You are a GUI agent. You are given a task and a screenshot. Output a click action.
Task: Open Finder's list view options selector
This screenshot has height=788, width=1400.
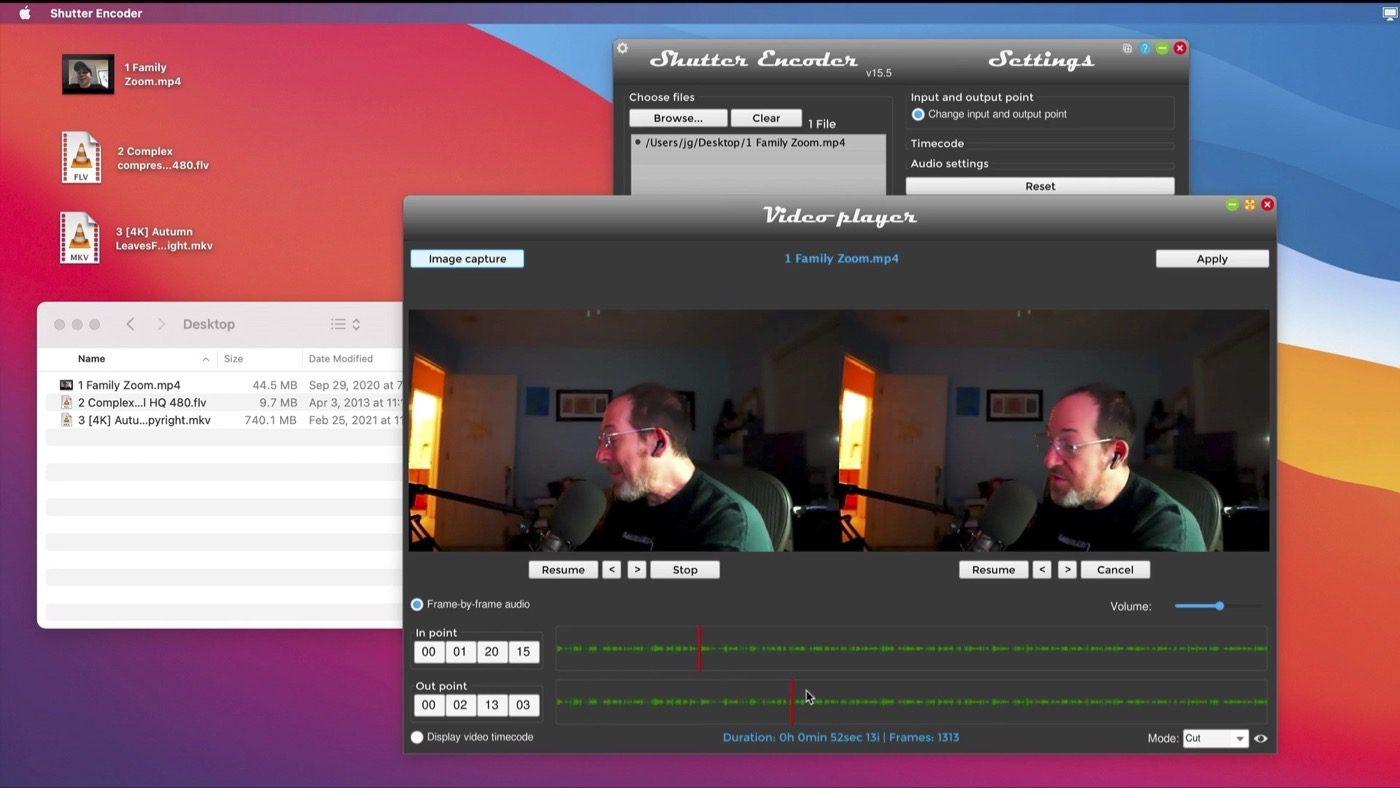(345, 324)
